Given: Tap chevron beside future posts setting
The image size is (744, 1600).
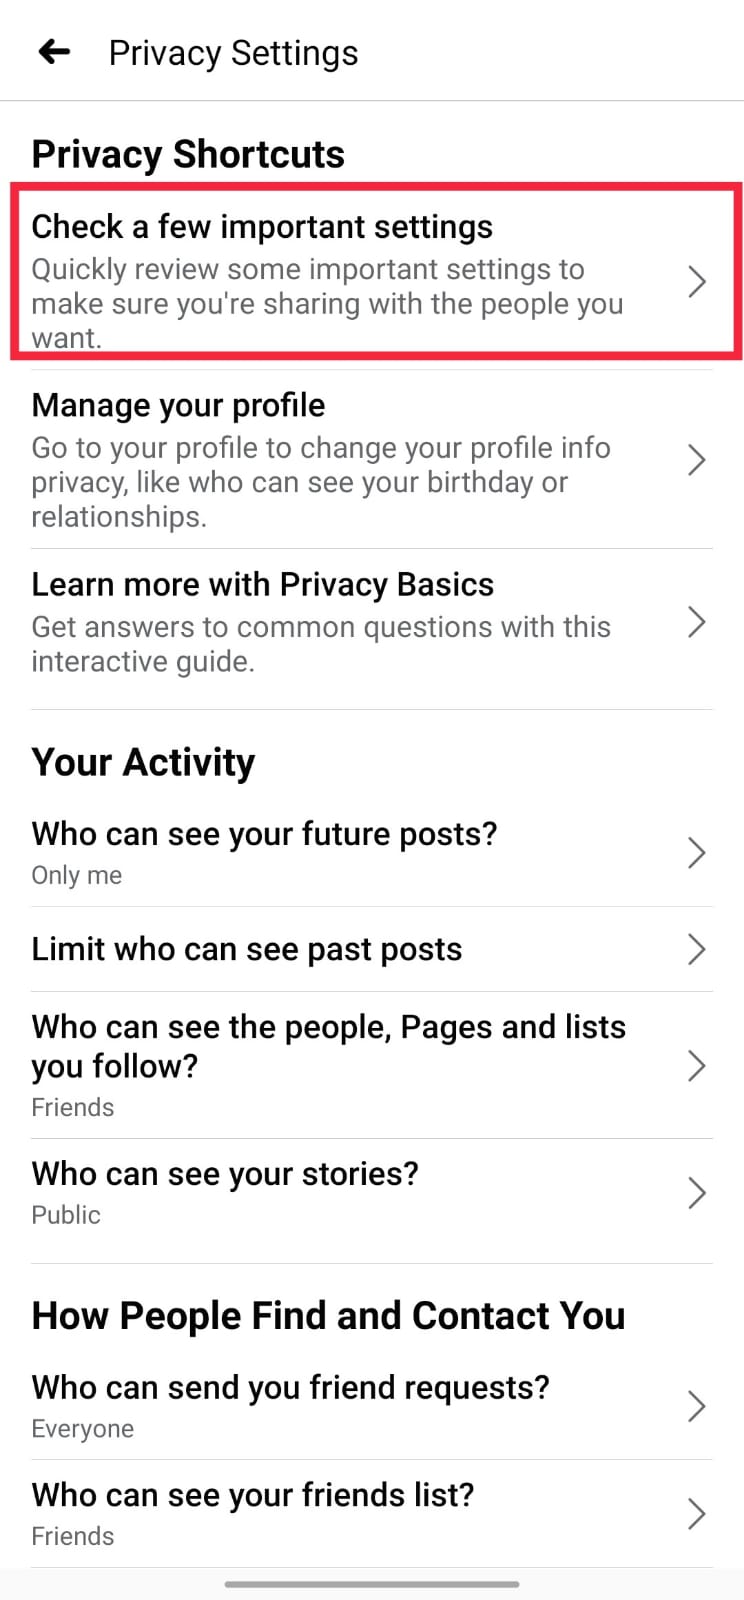Looking at the screenshot, I should [x=697, y=853].
